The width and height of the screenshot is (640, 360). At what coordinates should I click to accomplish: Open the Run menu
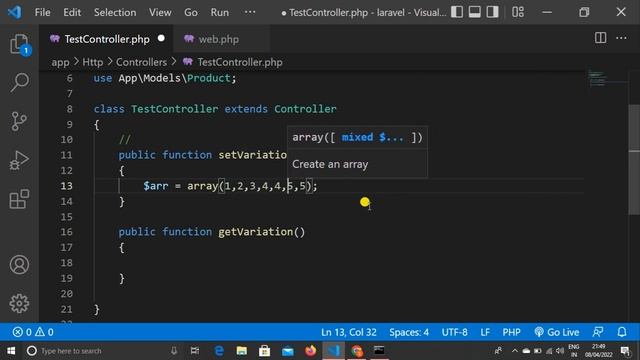[220, 12]
